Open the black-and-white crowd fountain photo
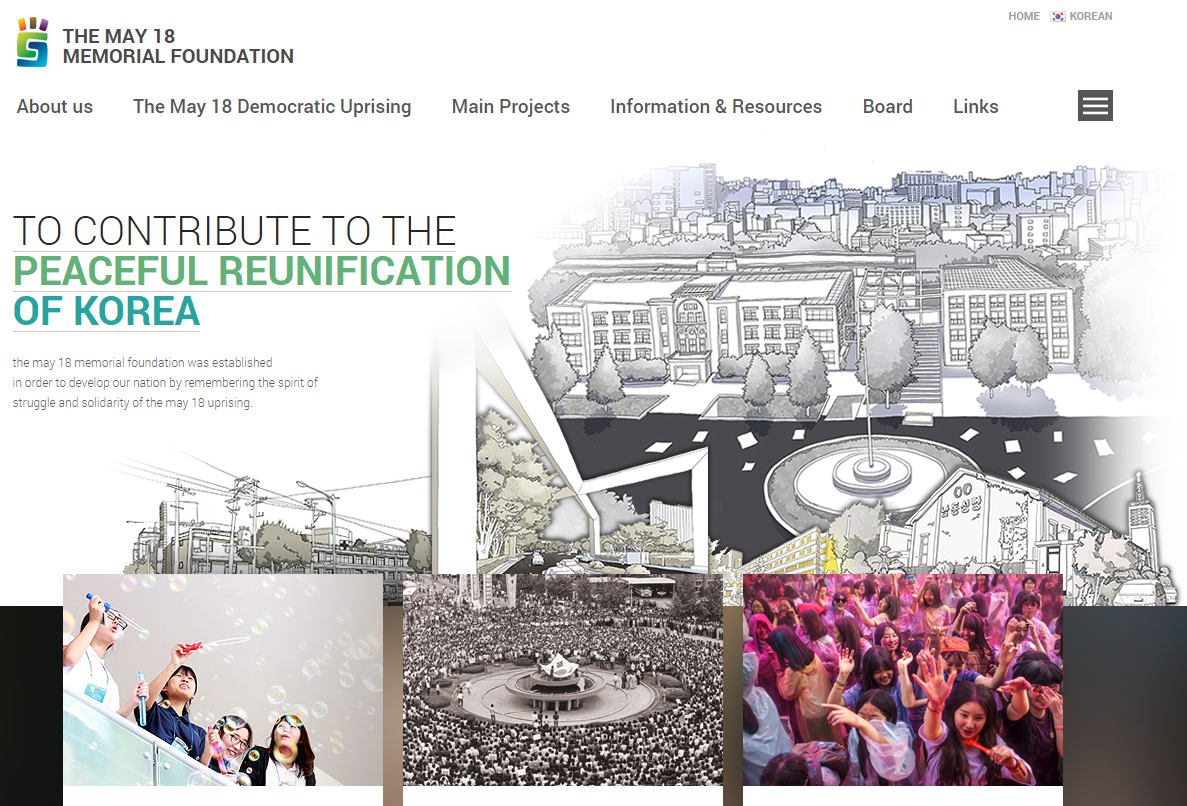 pos(562,680)
